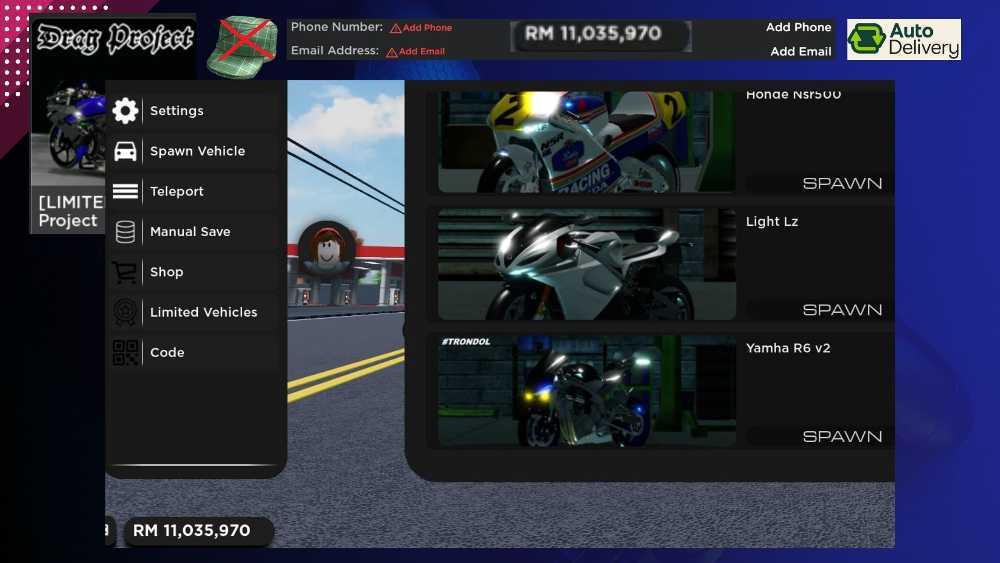The width and height of the screenshot is (1000, 563).
Task: Click the Shop cart icon
Action: 125,272
